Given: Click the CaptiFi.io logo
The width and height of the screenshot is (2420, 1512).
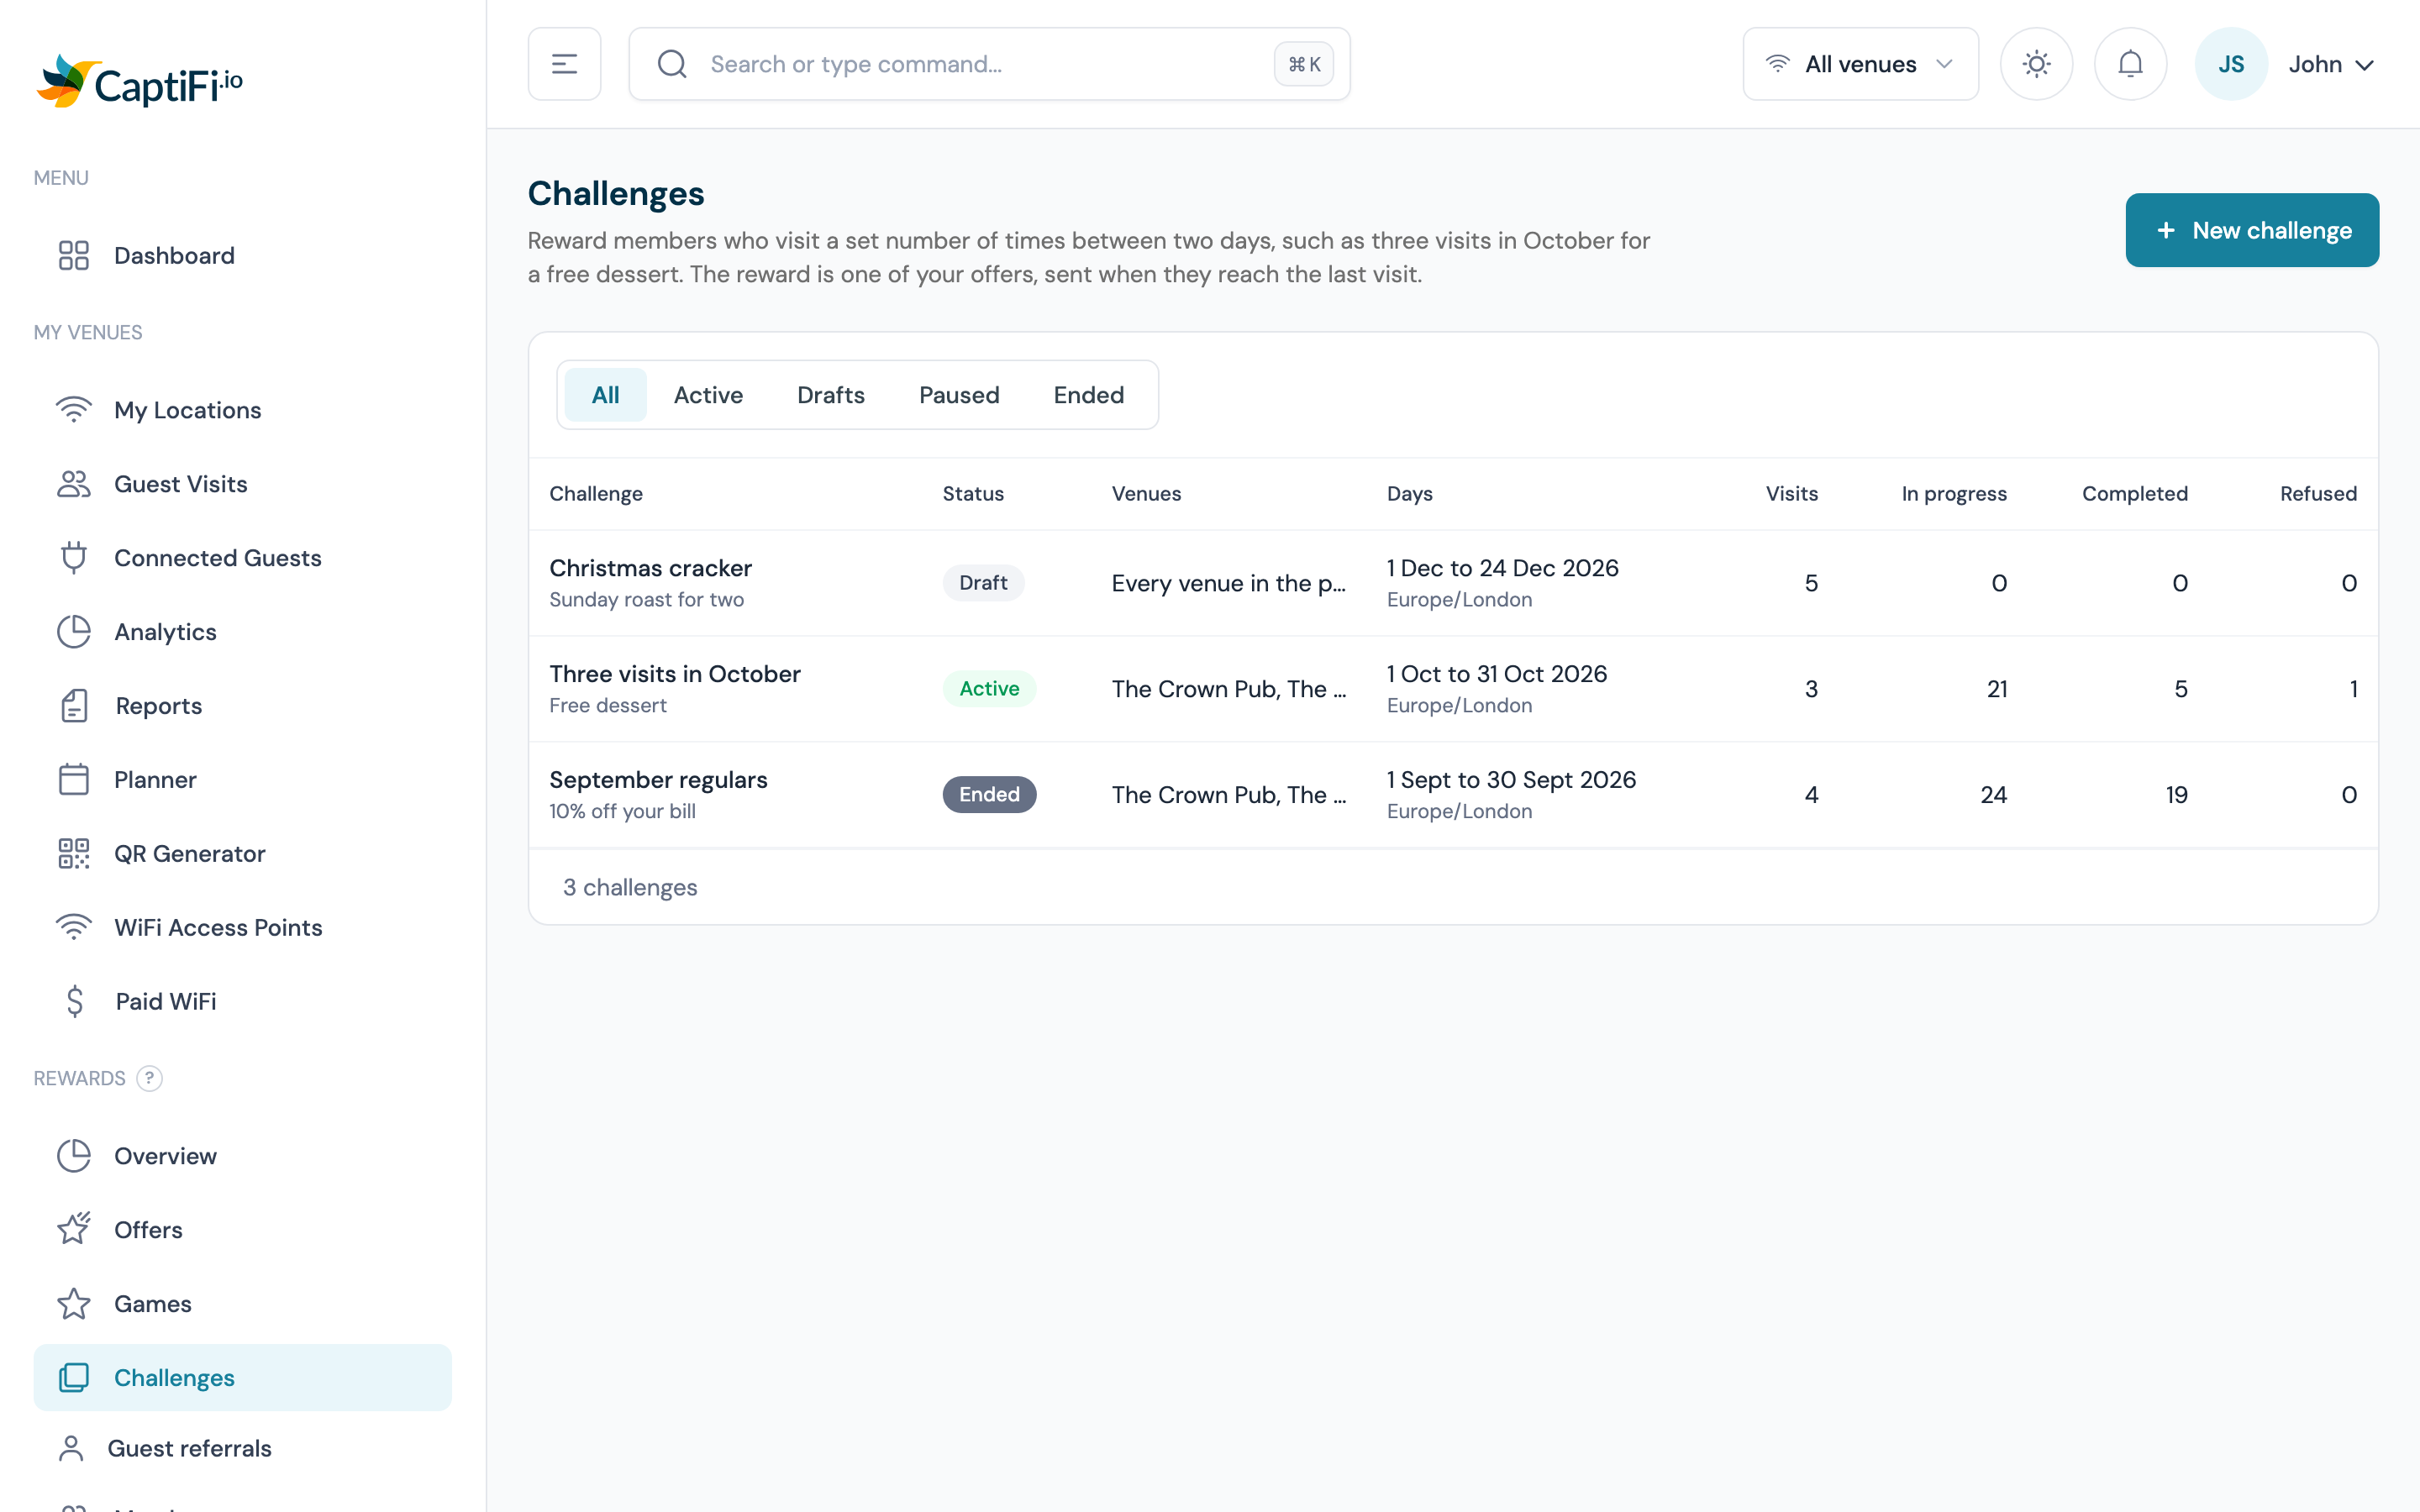Looking at the screenshot, I should point(139,81).
